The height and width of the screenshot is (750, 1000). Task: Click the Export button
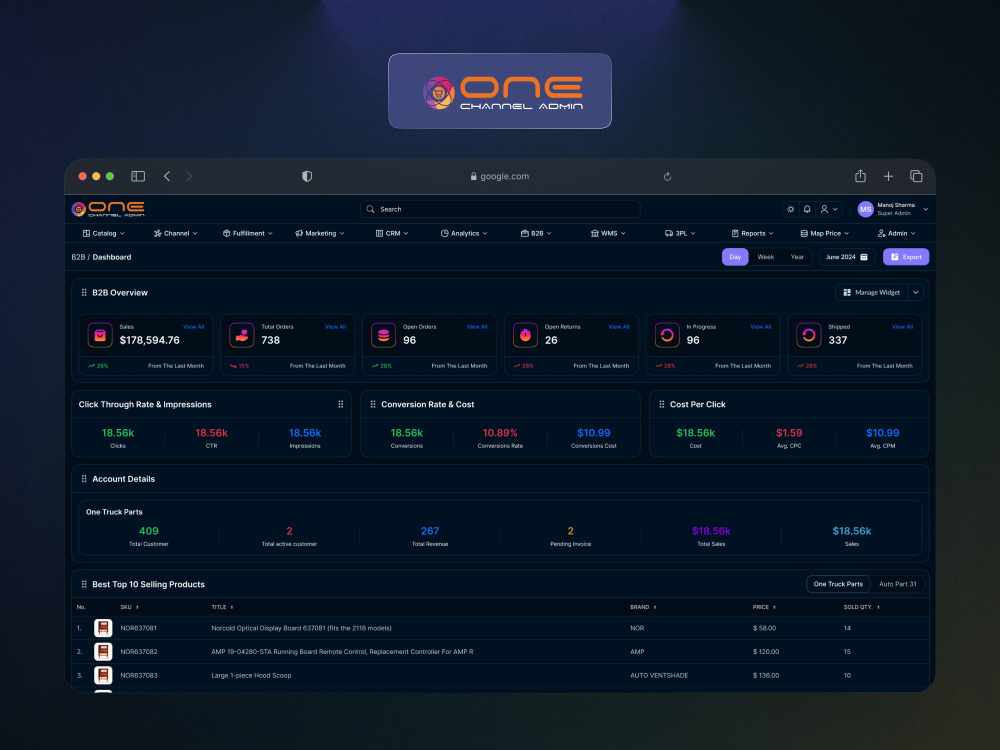pos(906,257)
